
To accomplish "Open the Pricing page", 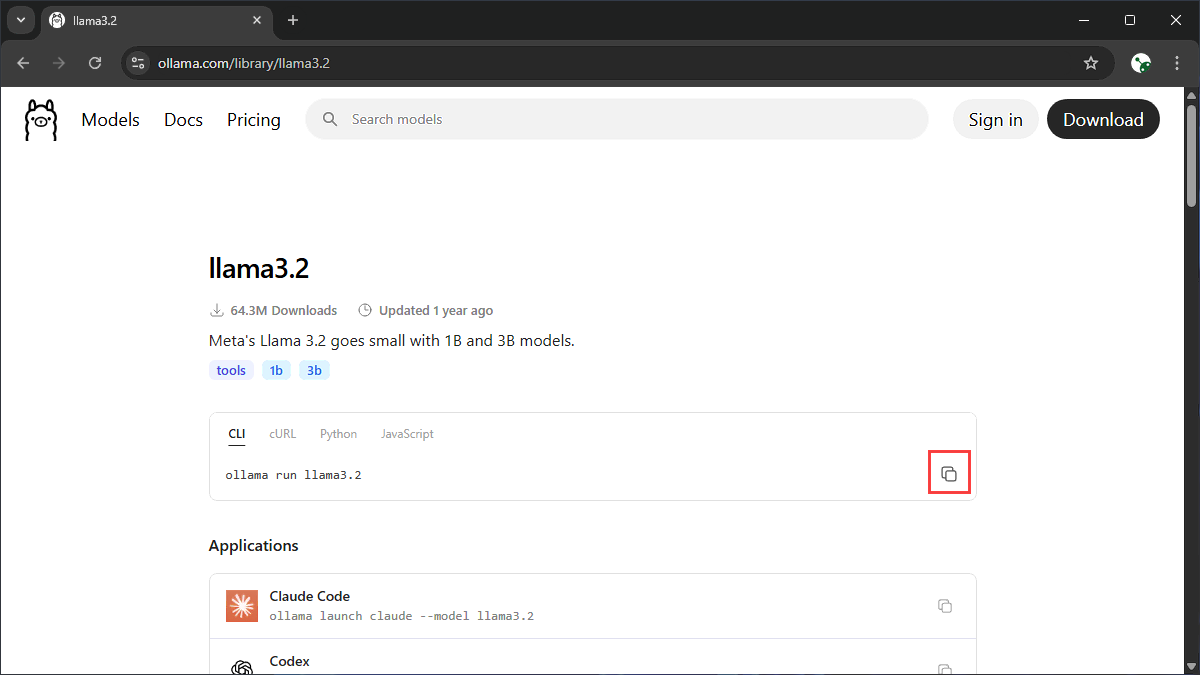I will pyautogui.click(x=254, y=120).
